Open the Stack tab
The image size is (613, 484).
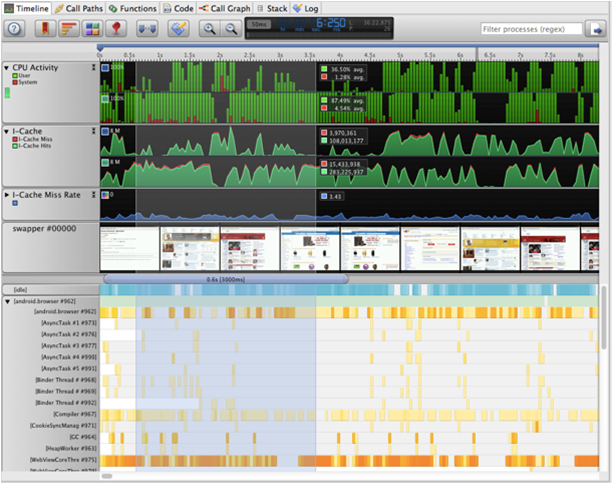[x=272, y=8]
